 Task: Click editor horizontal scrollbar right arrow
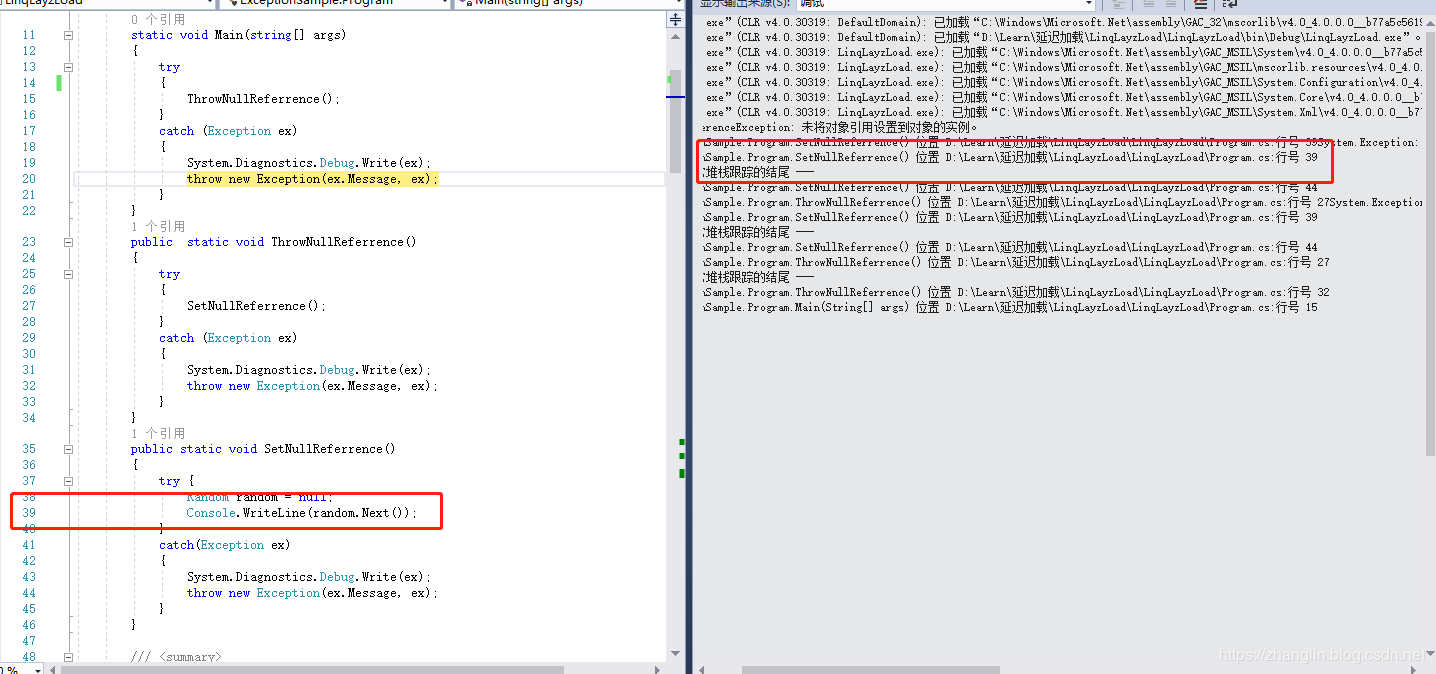659,669
